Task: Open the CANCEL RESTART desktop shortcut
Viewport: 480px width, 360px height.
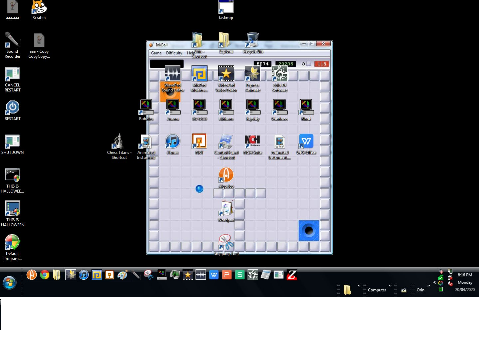Action: tap(12, 79)
